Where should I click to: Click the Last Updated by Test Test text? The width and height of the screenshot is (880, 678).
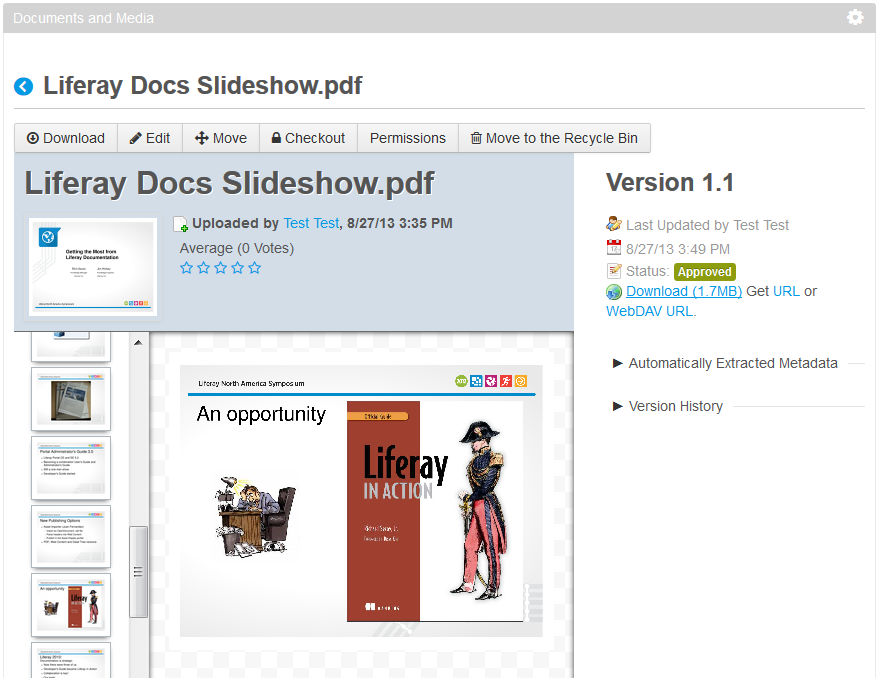pos(707,225)
